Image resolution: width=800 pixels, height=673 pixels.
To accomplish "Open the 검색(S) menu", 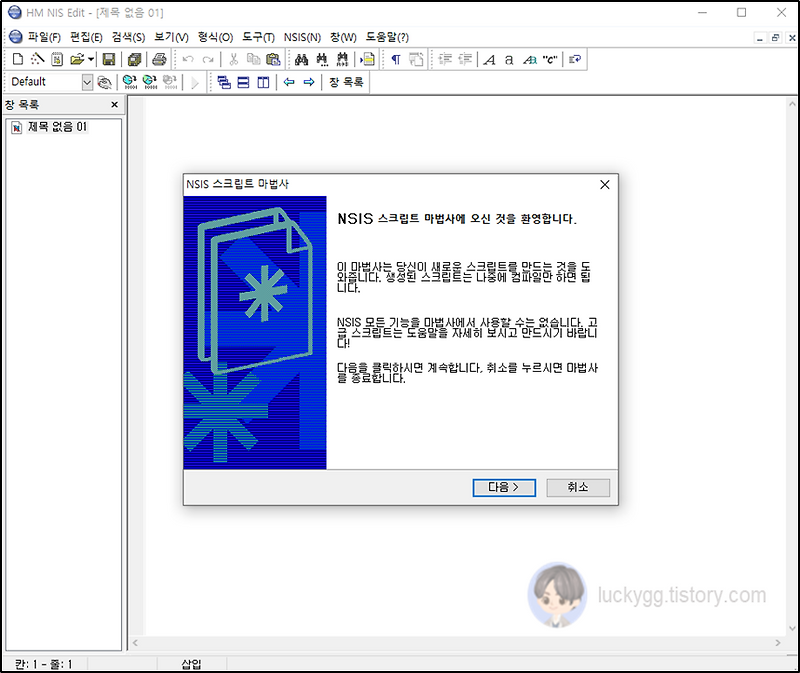I will point(129,37).
